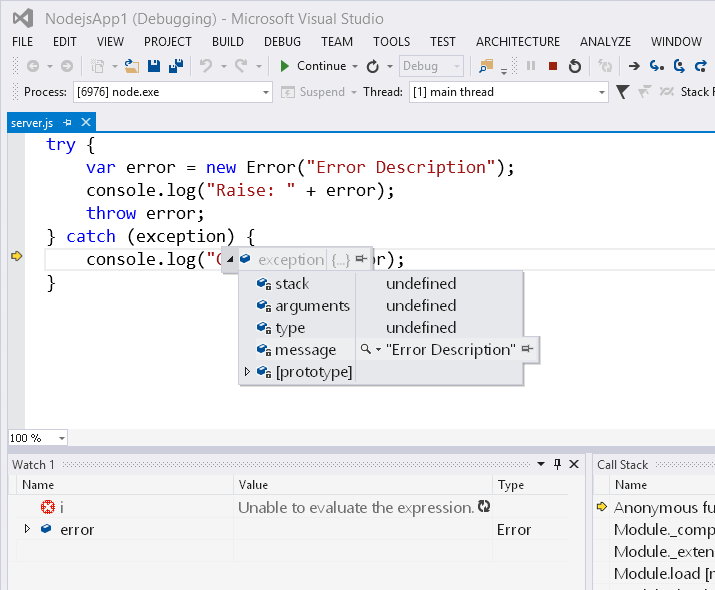Expand the [prototype] node in data tip

click(x=247, y=372)
